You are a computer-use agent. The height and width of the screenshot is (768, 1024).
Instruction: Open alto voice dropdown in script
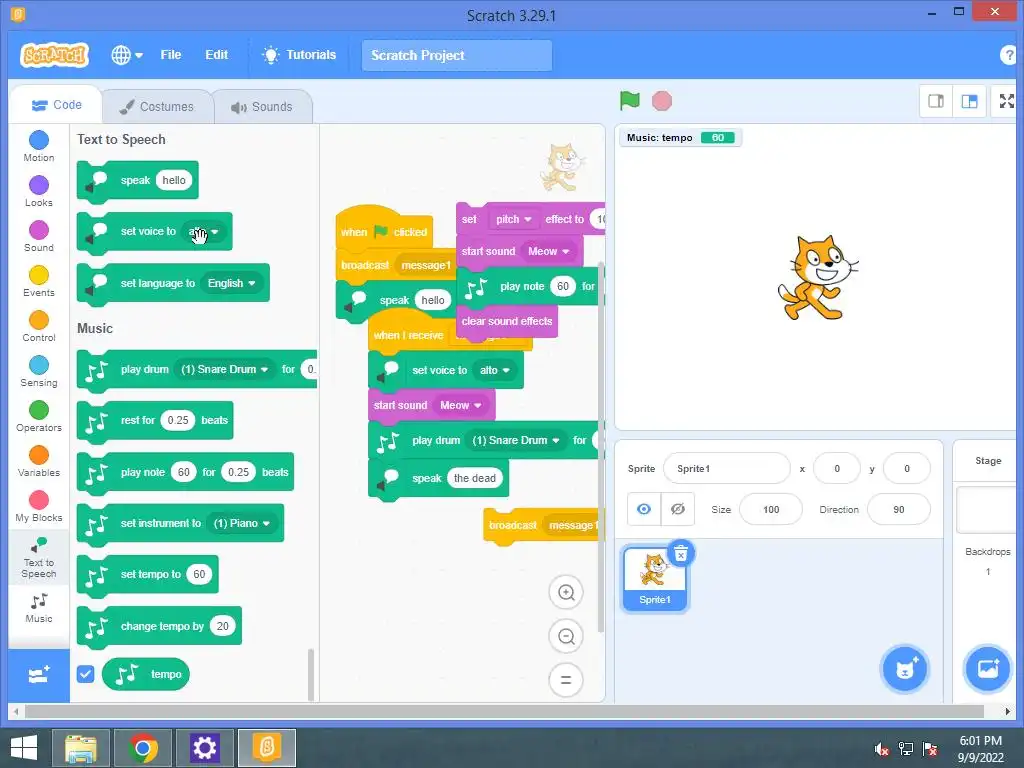[494, 370]
